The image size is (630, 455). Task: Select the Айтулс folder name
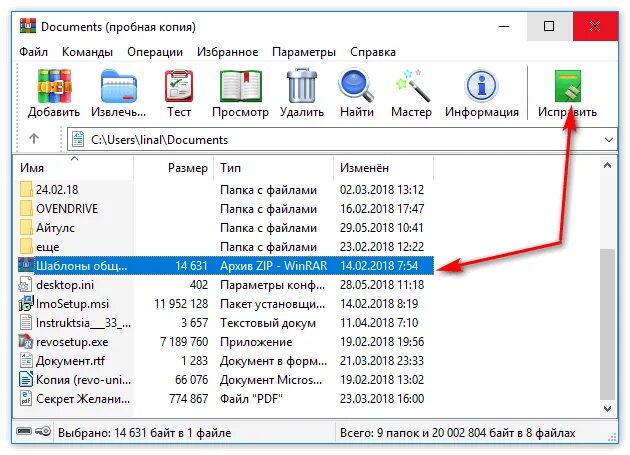coord(55,228)
